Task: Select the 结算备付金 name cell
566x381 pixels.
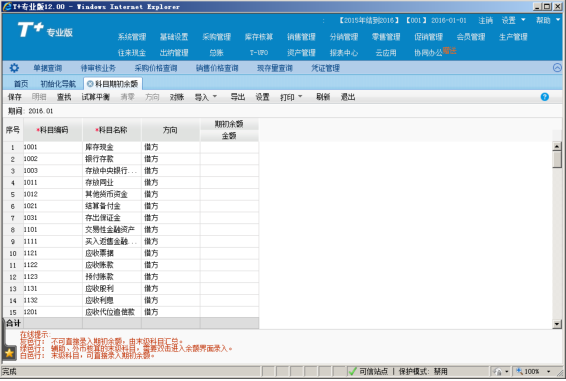Action: tap(112, 206)
